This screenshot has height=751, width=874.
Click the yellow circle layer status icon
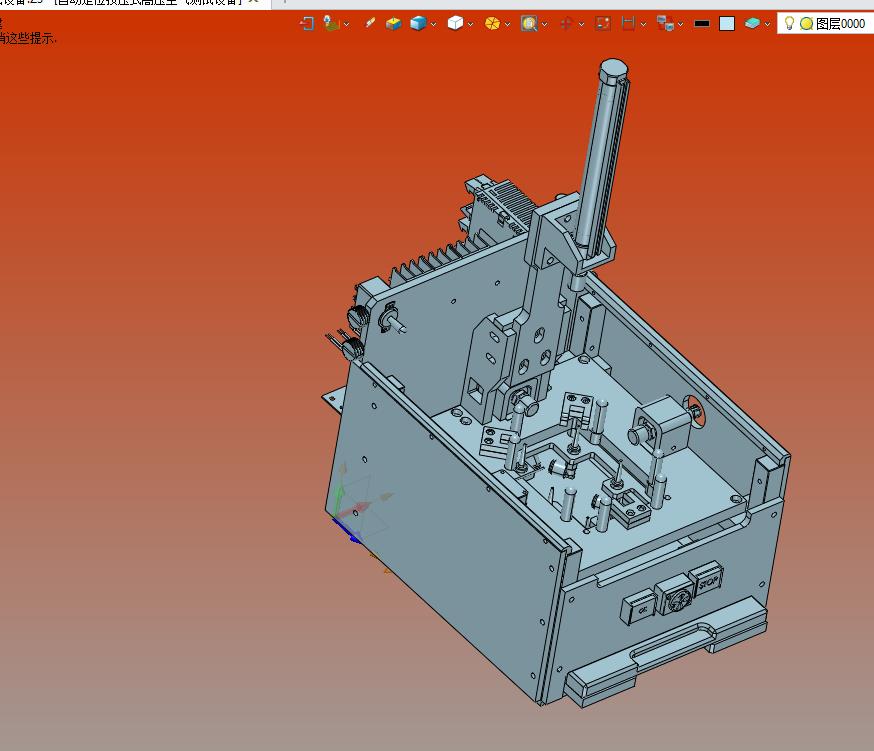806,23
